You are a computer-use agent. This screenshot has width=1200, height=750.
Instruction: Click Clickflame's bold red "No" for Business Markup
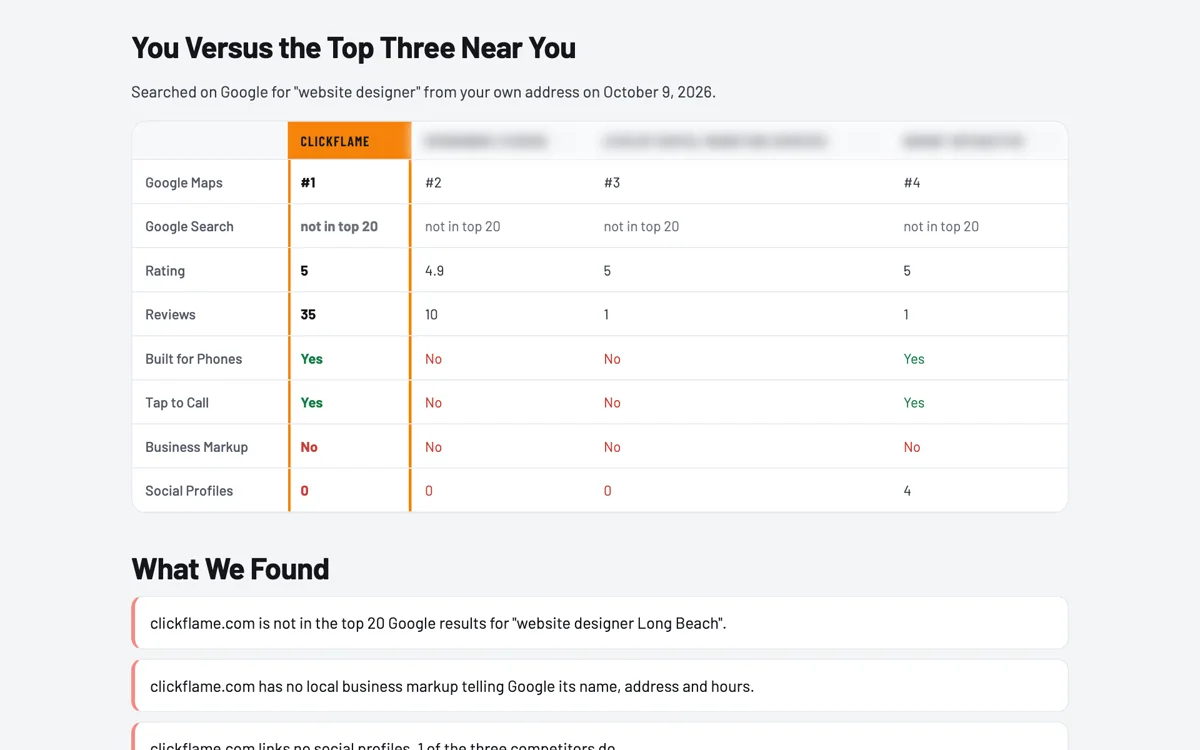(309, 447)
